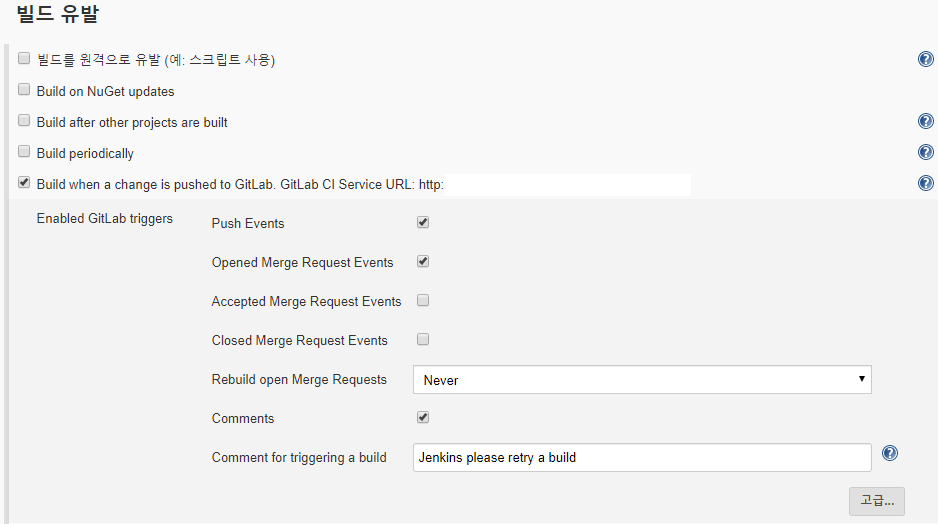This screenshot has height=524, width=938.
Task: Uncheck Opened Merge Request Events
Action: click(423, 261)
